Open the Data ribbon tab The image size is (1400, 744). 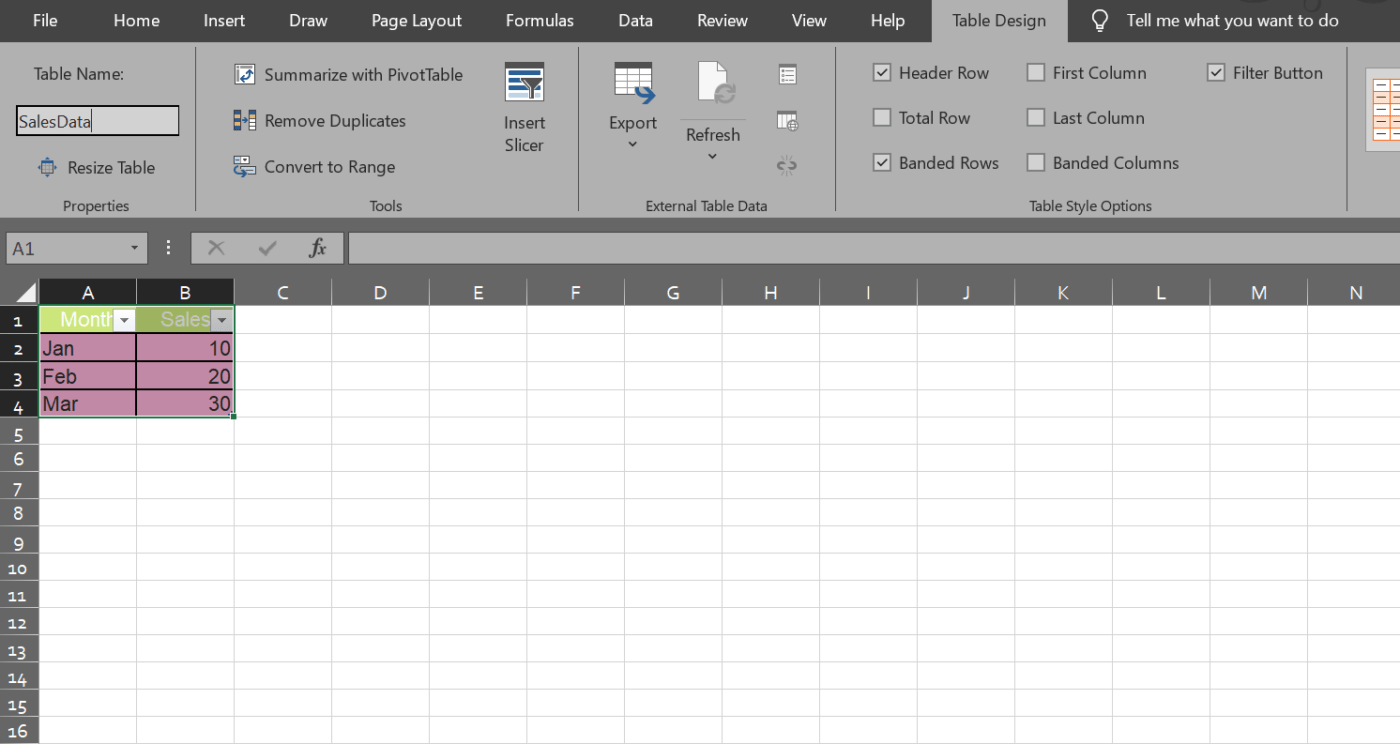click(635, 20)
